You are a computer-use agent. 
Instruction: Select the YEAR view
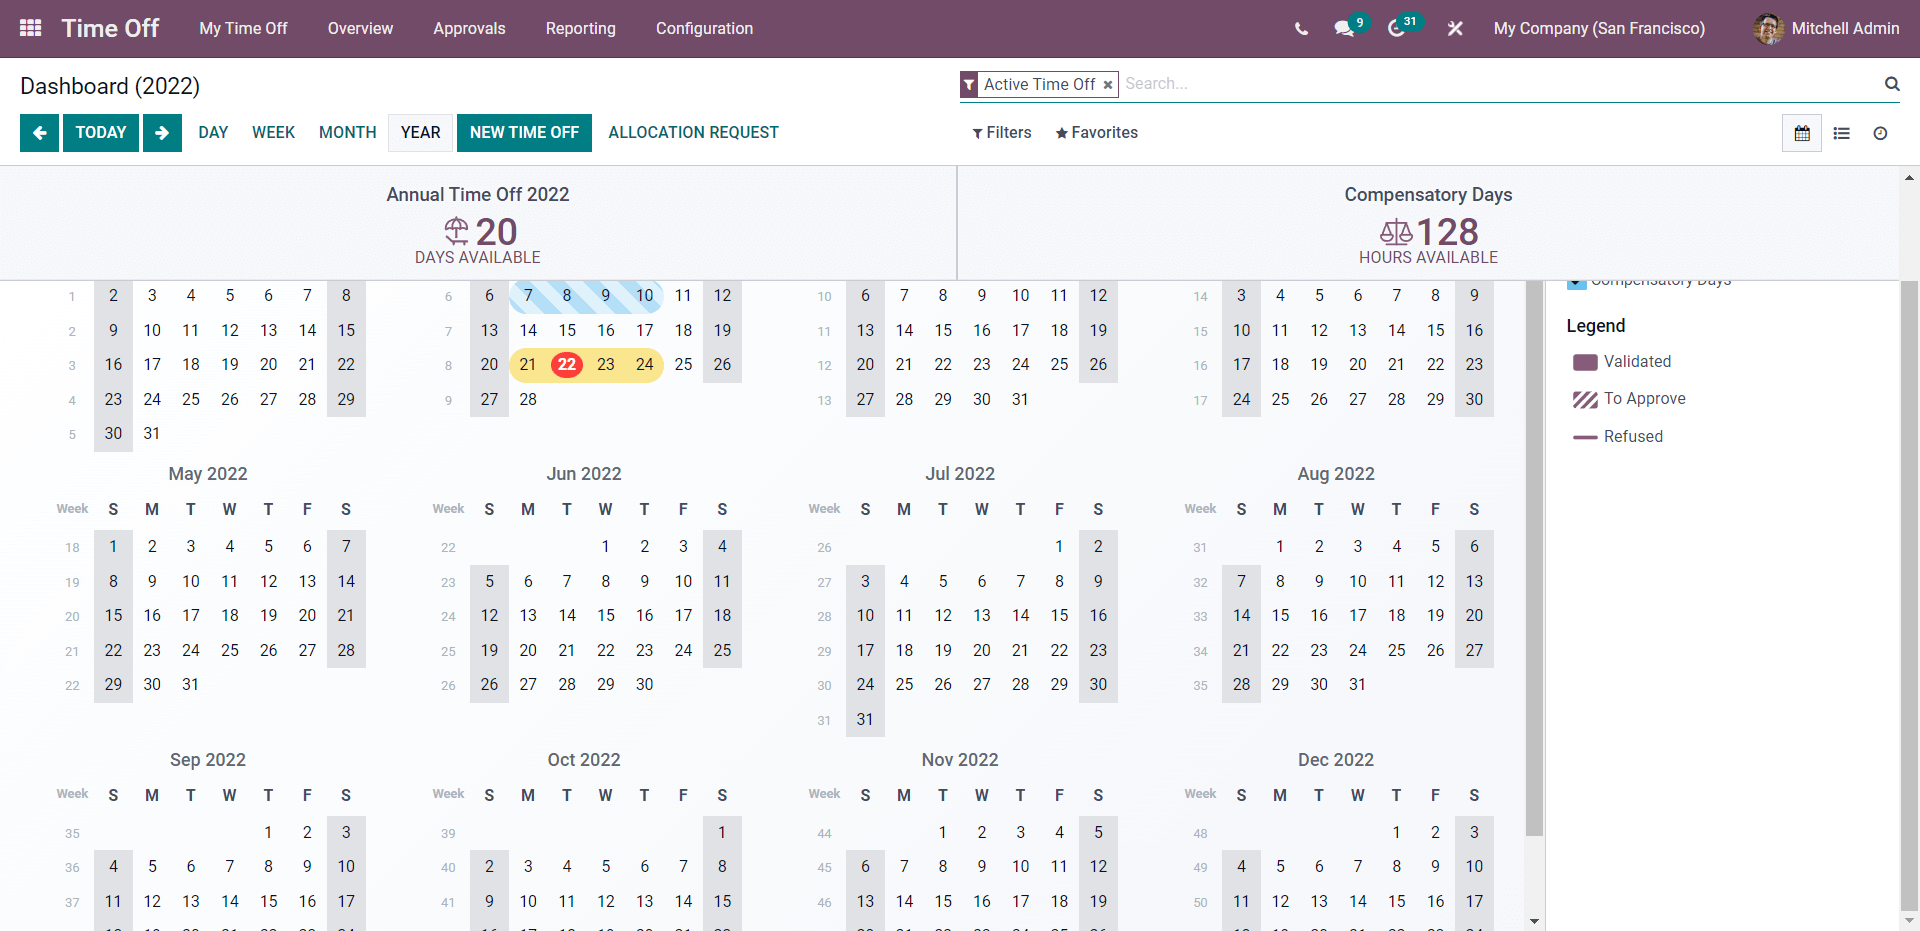420,133
